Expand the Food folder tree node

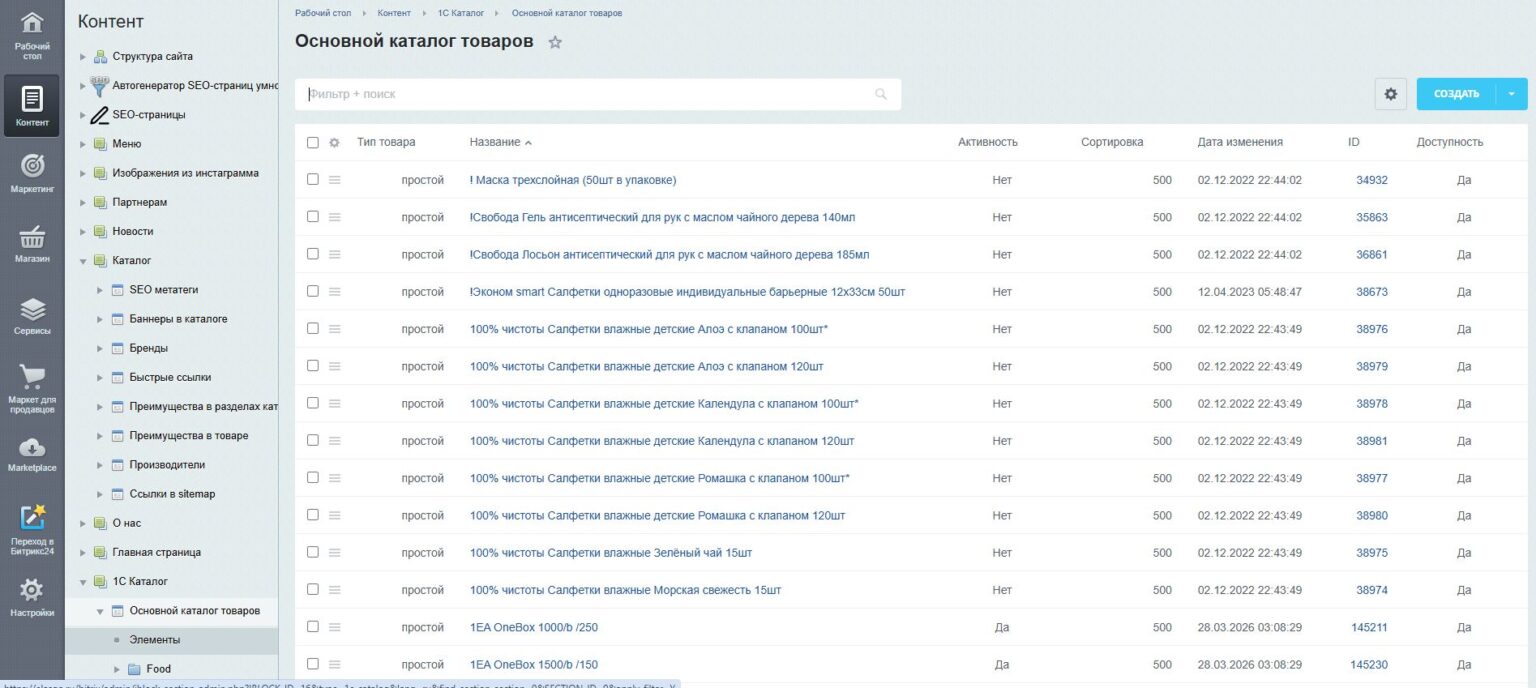[117, 669]
